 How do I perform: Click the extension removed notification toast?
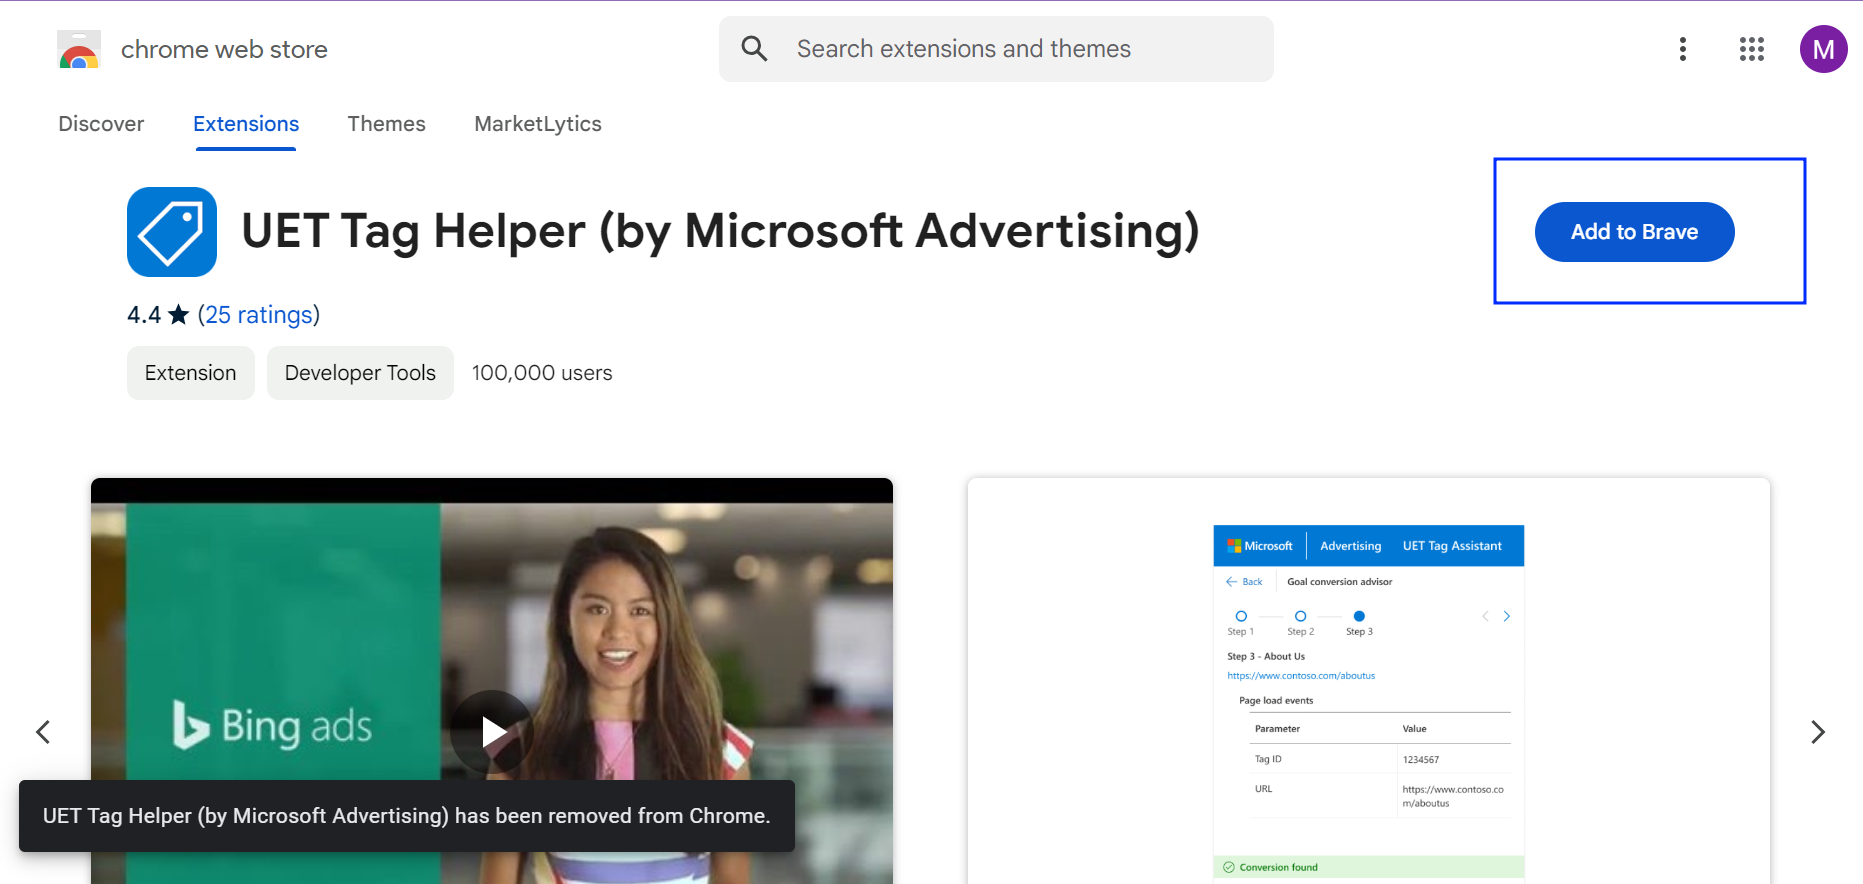407,816
